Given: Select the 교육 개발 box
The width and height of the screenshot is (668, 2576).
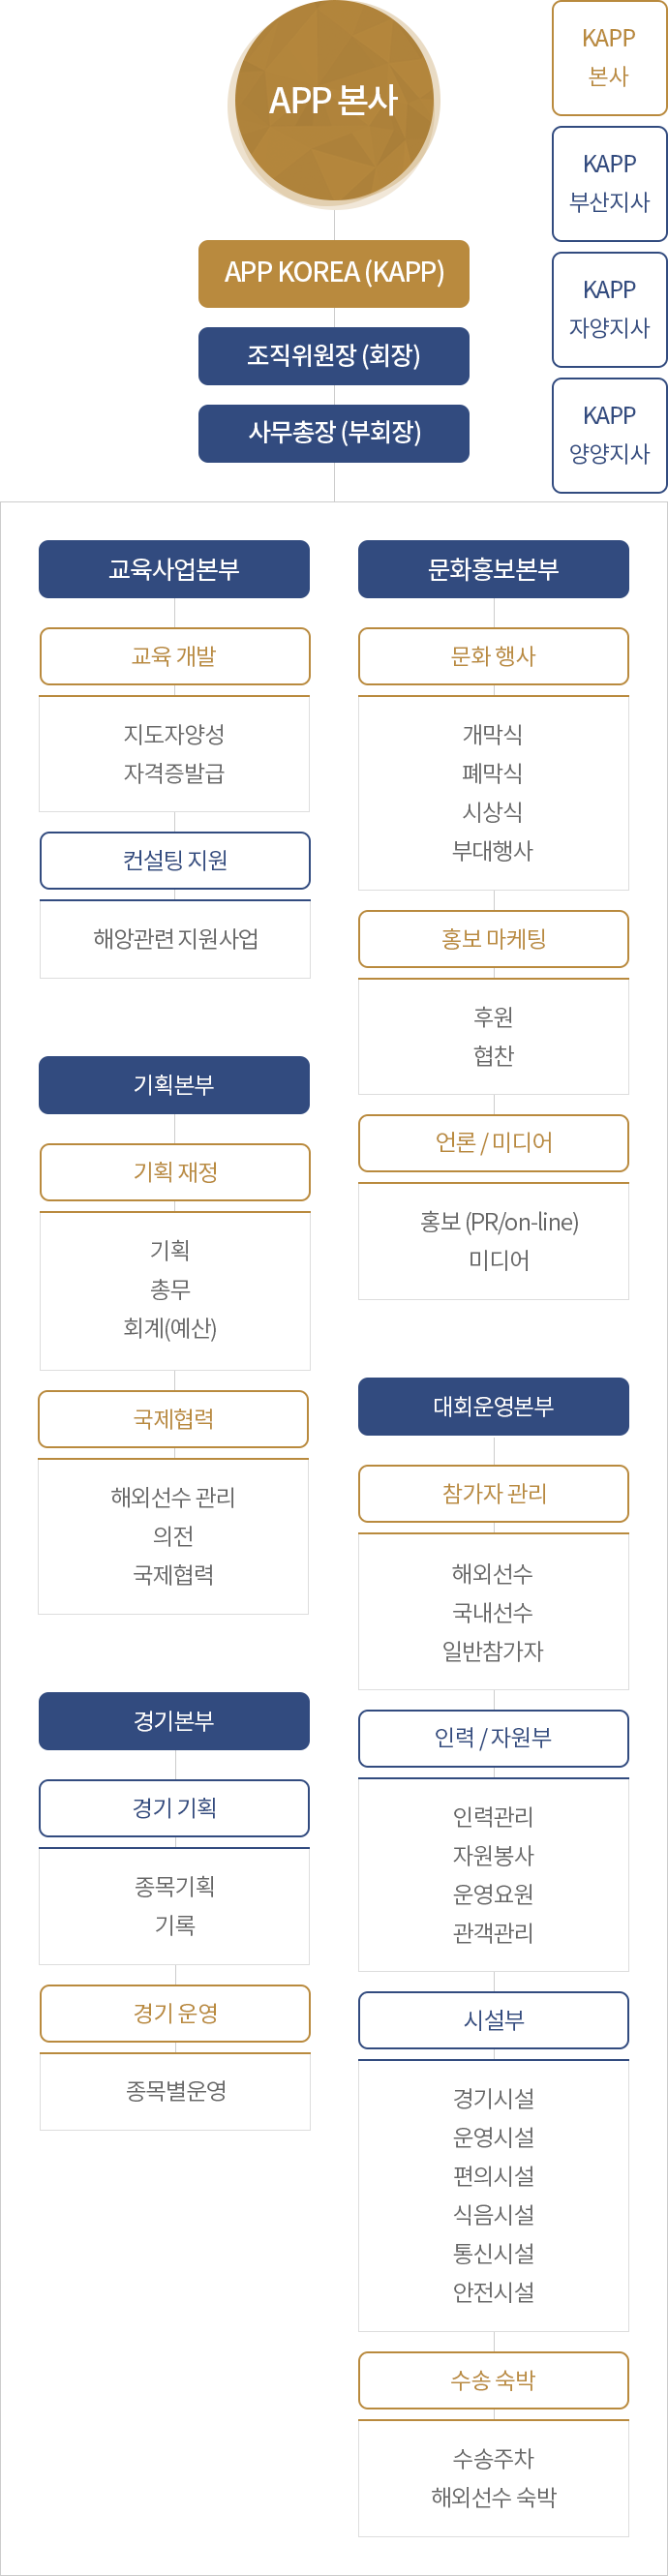Looking at the screenshot, I should click(x=175, y=656).
